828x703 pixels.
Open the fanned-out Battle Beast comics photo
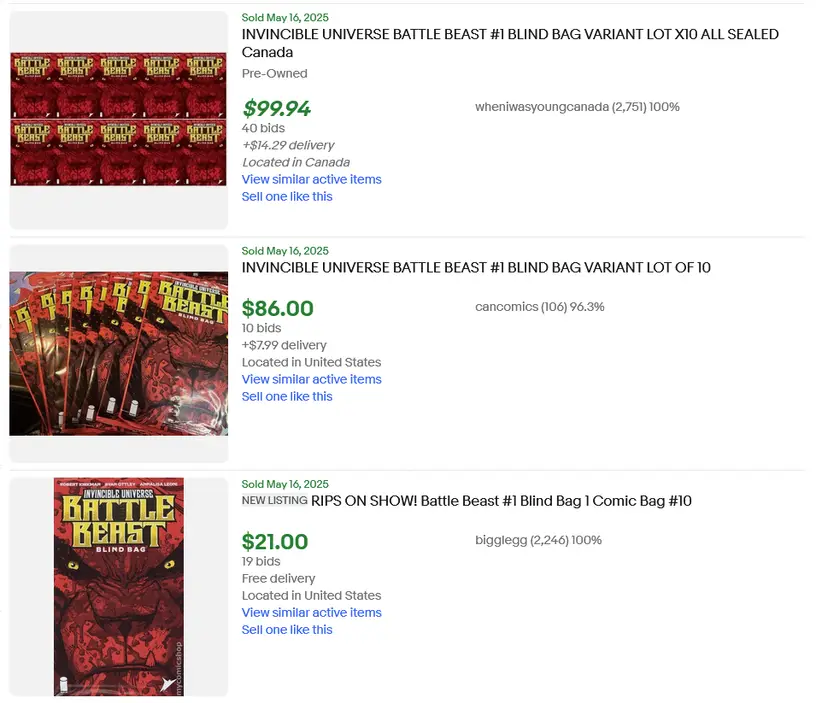pyautogui.click(x=118, y=352)
